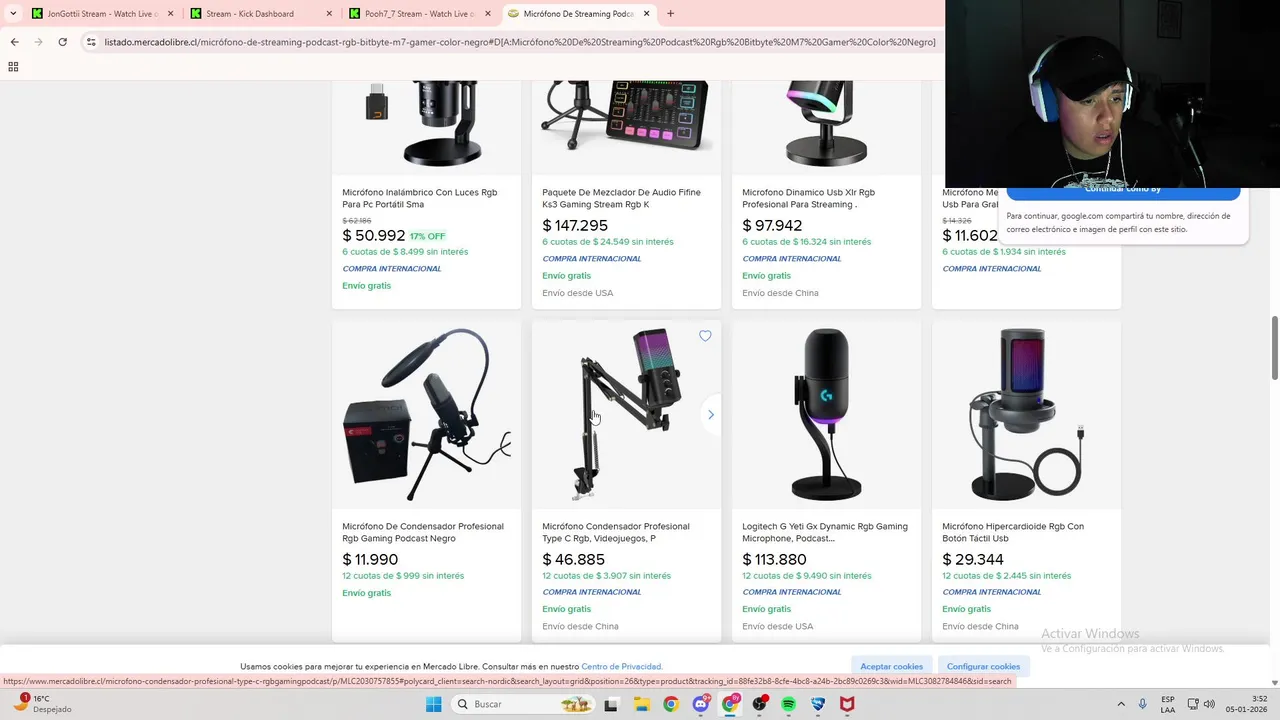Open McAfee from the taskbar
The image size is (1280, 720).
(847, 704)
